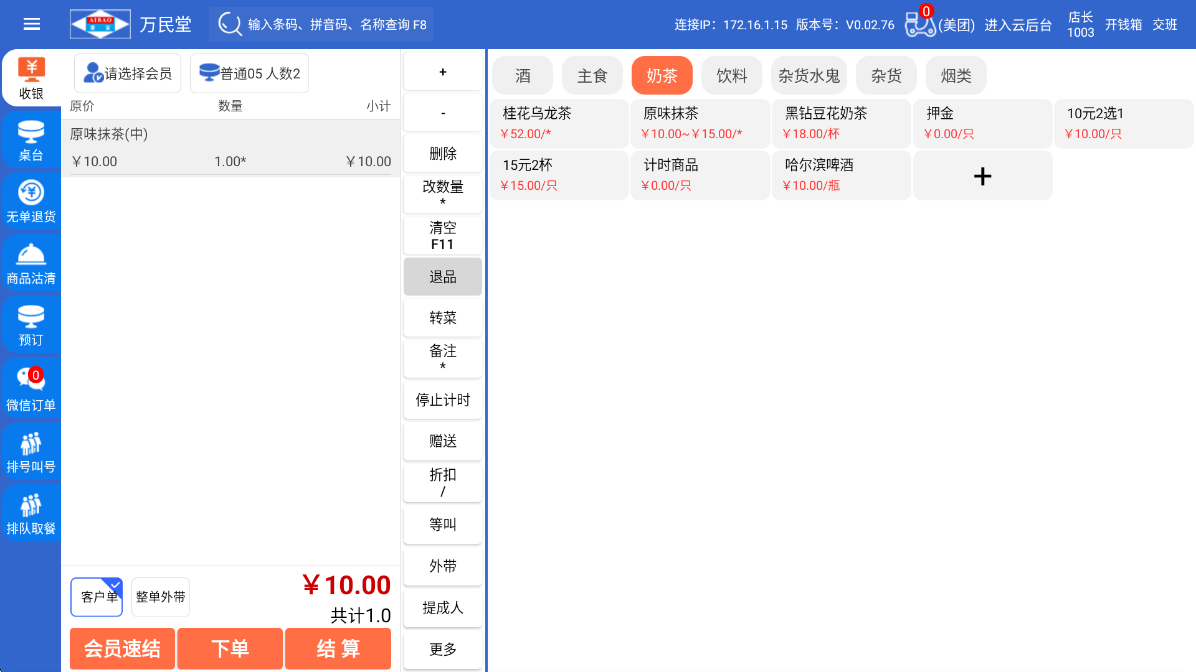Open the 预订 reservation sidebar icon
1196x672 pixels.
[31, 326]
